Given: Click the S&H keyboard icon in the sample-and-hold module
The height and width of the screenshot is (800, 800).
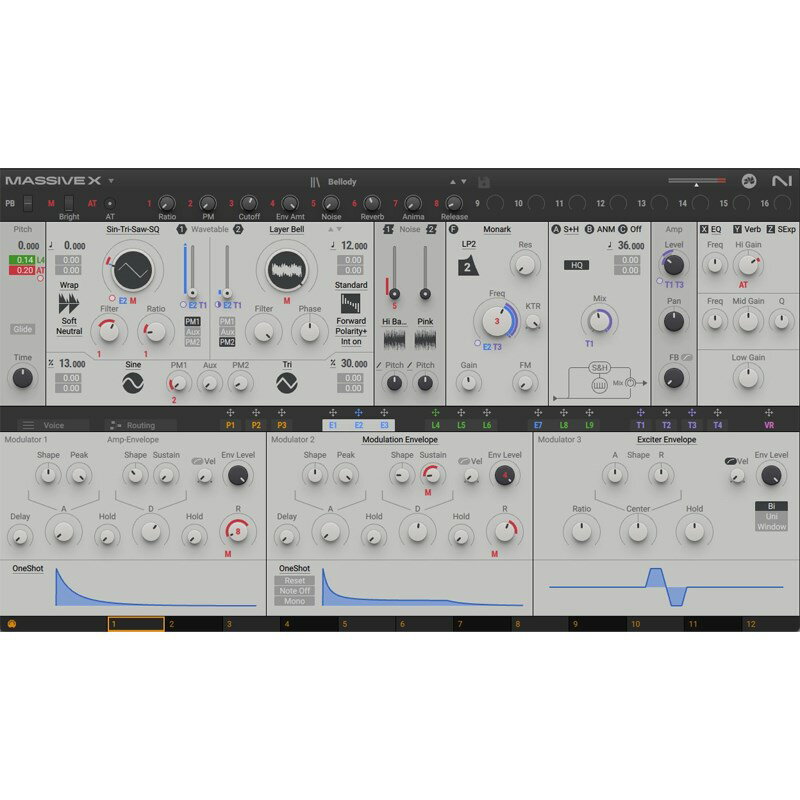Looking at the screenshot, I should (x=600, y=384).
